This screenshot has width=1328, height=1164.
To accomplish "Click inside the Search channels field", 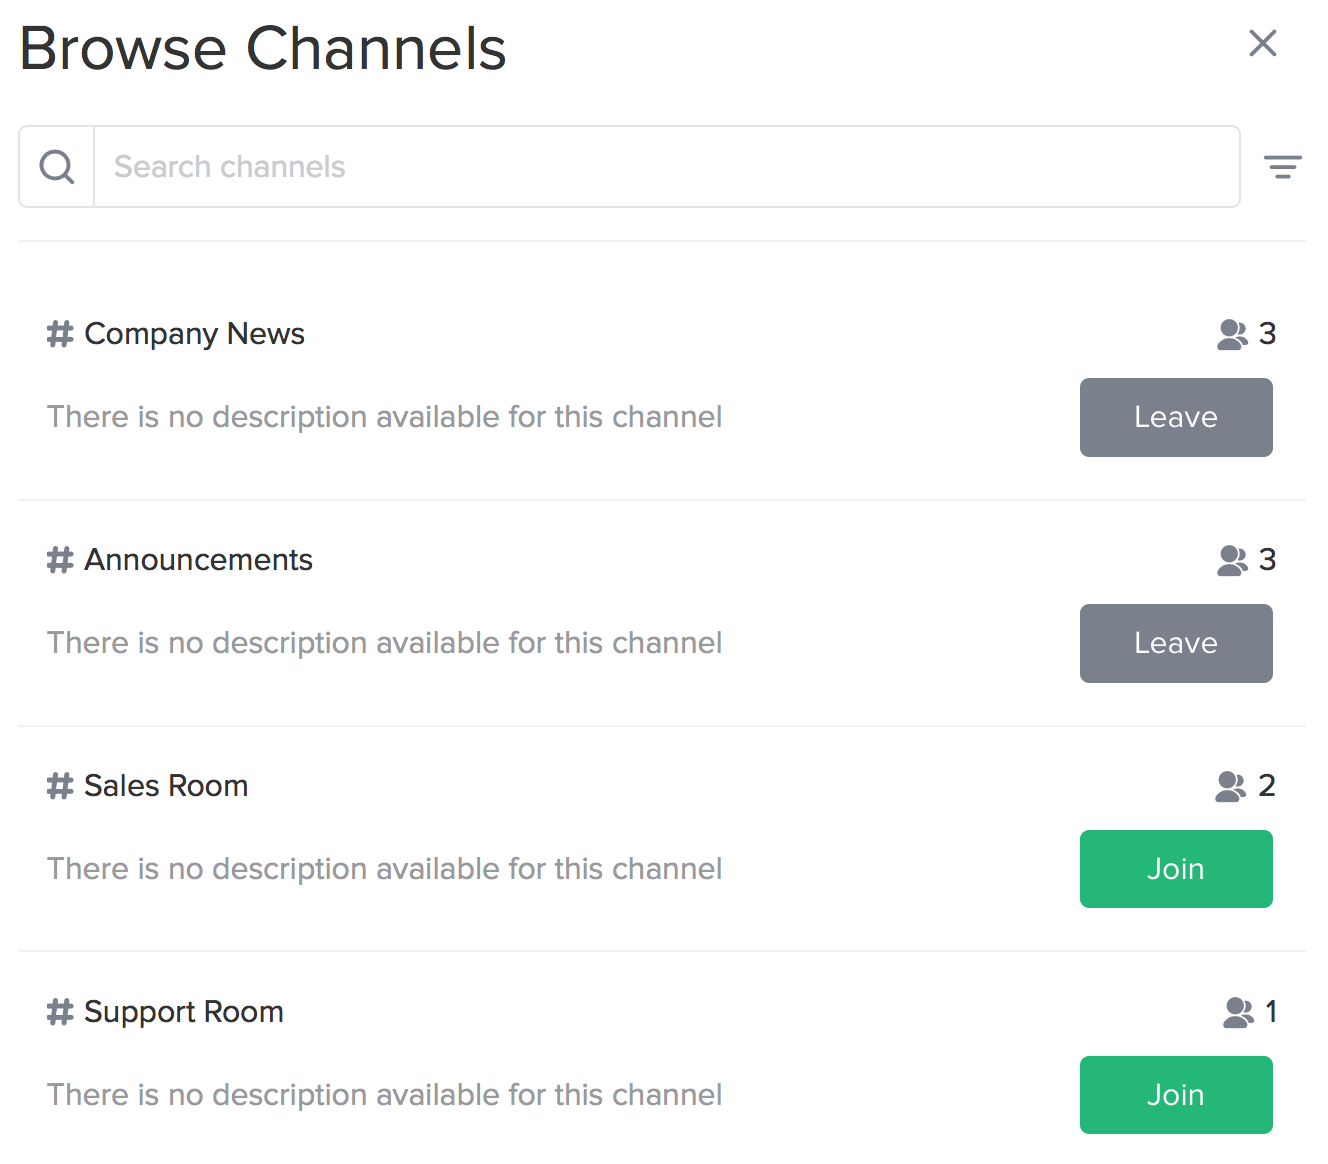I will click(x=400, y=166).
